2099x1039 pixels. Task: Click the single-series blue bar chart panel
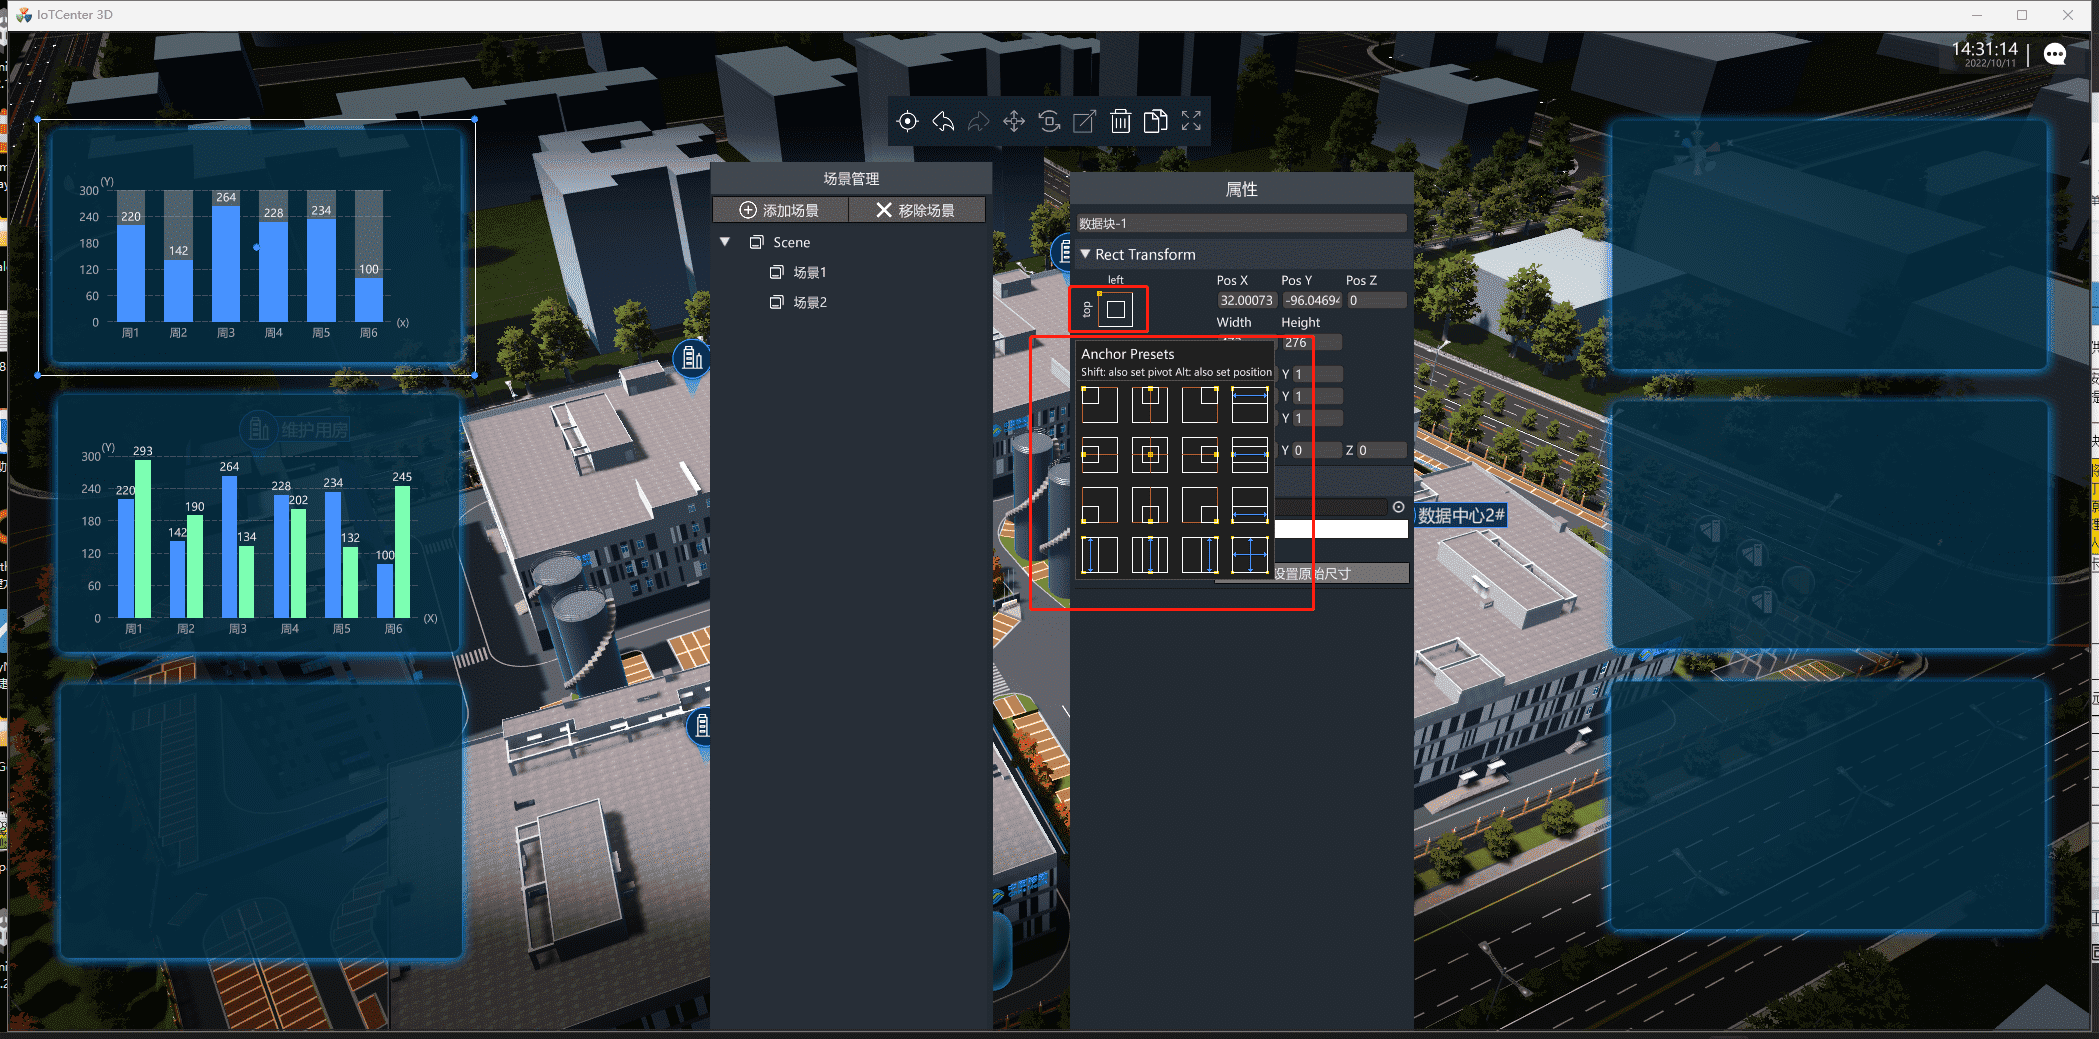coord(256,247)
